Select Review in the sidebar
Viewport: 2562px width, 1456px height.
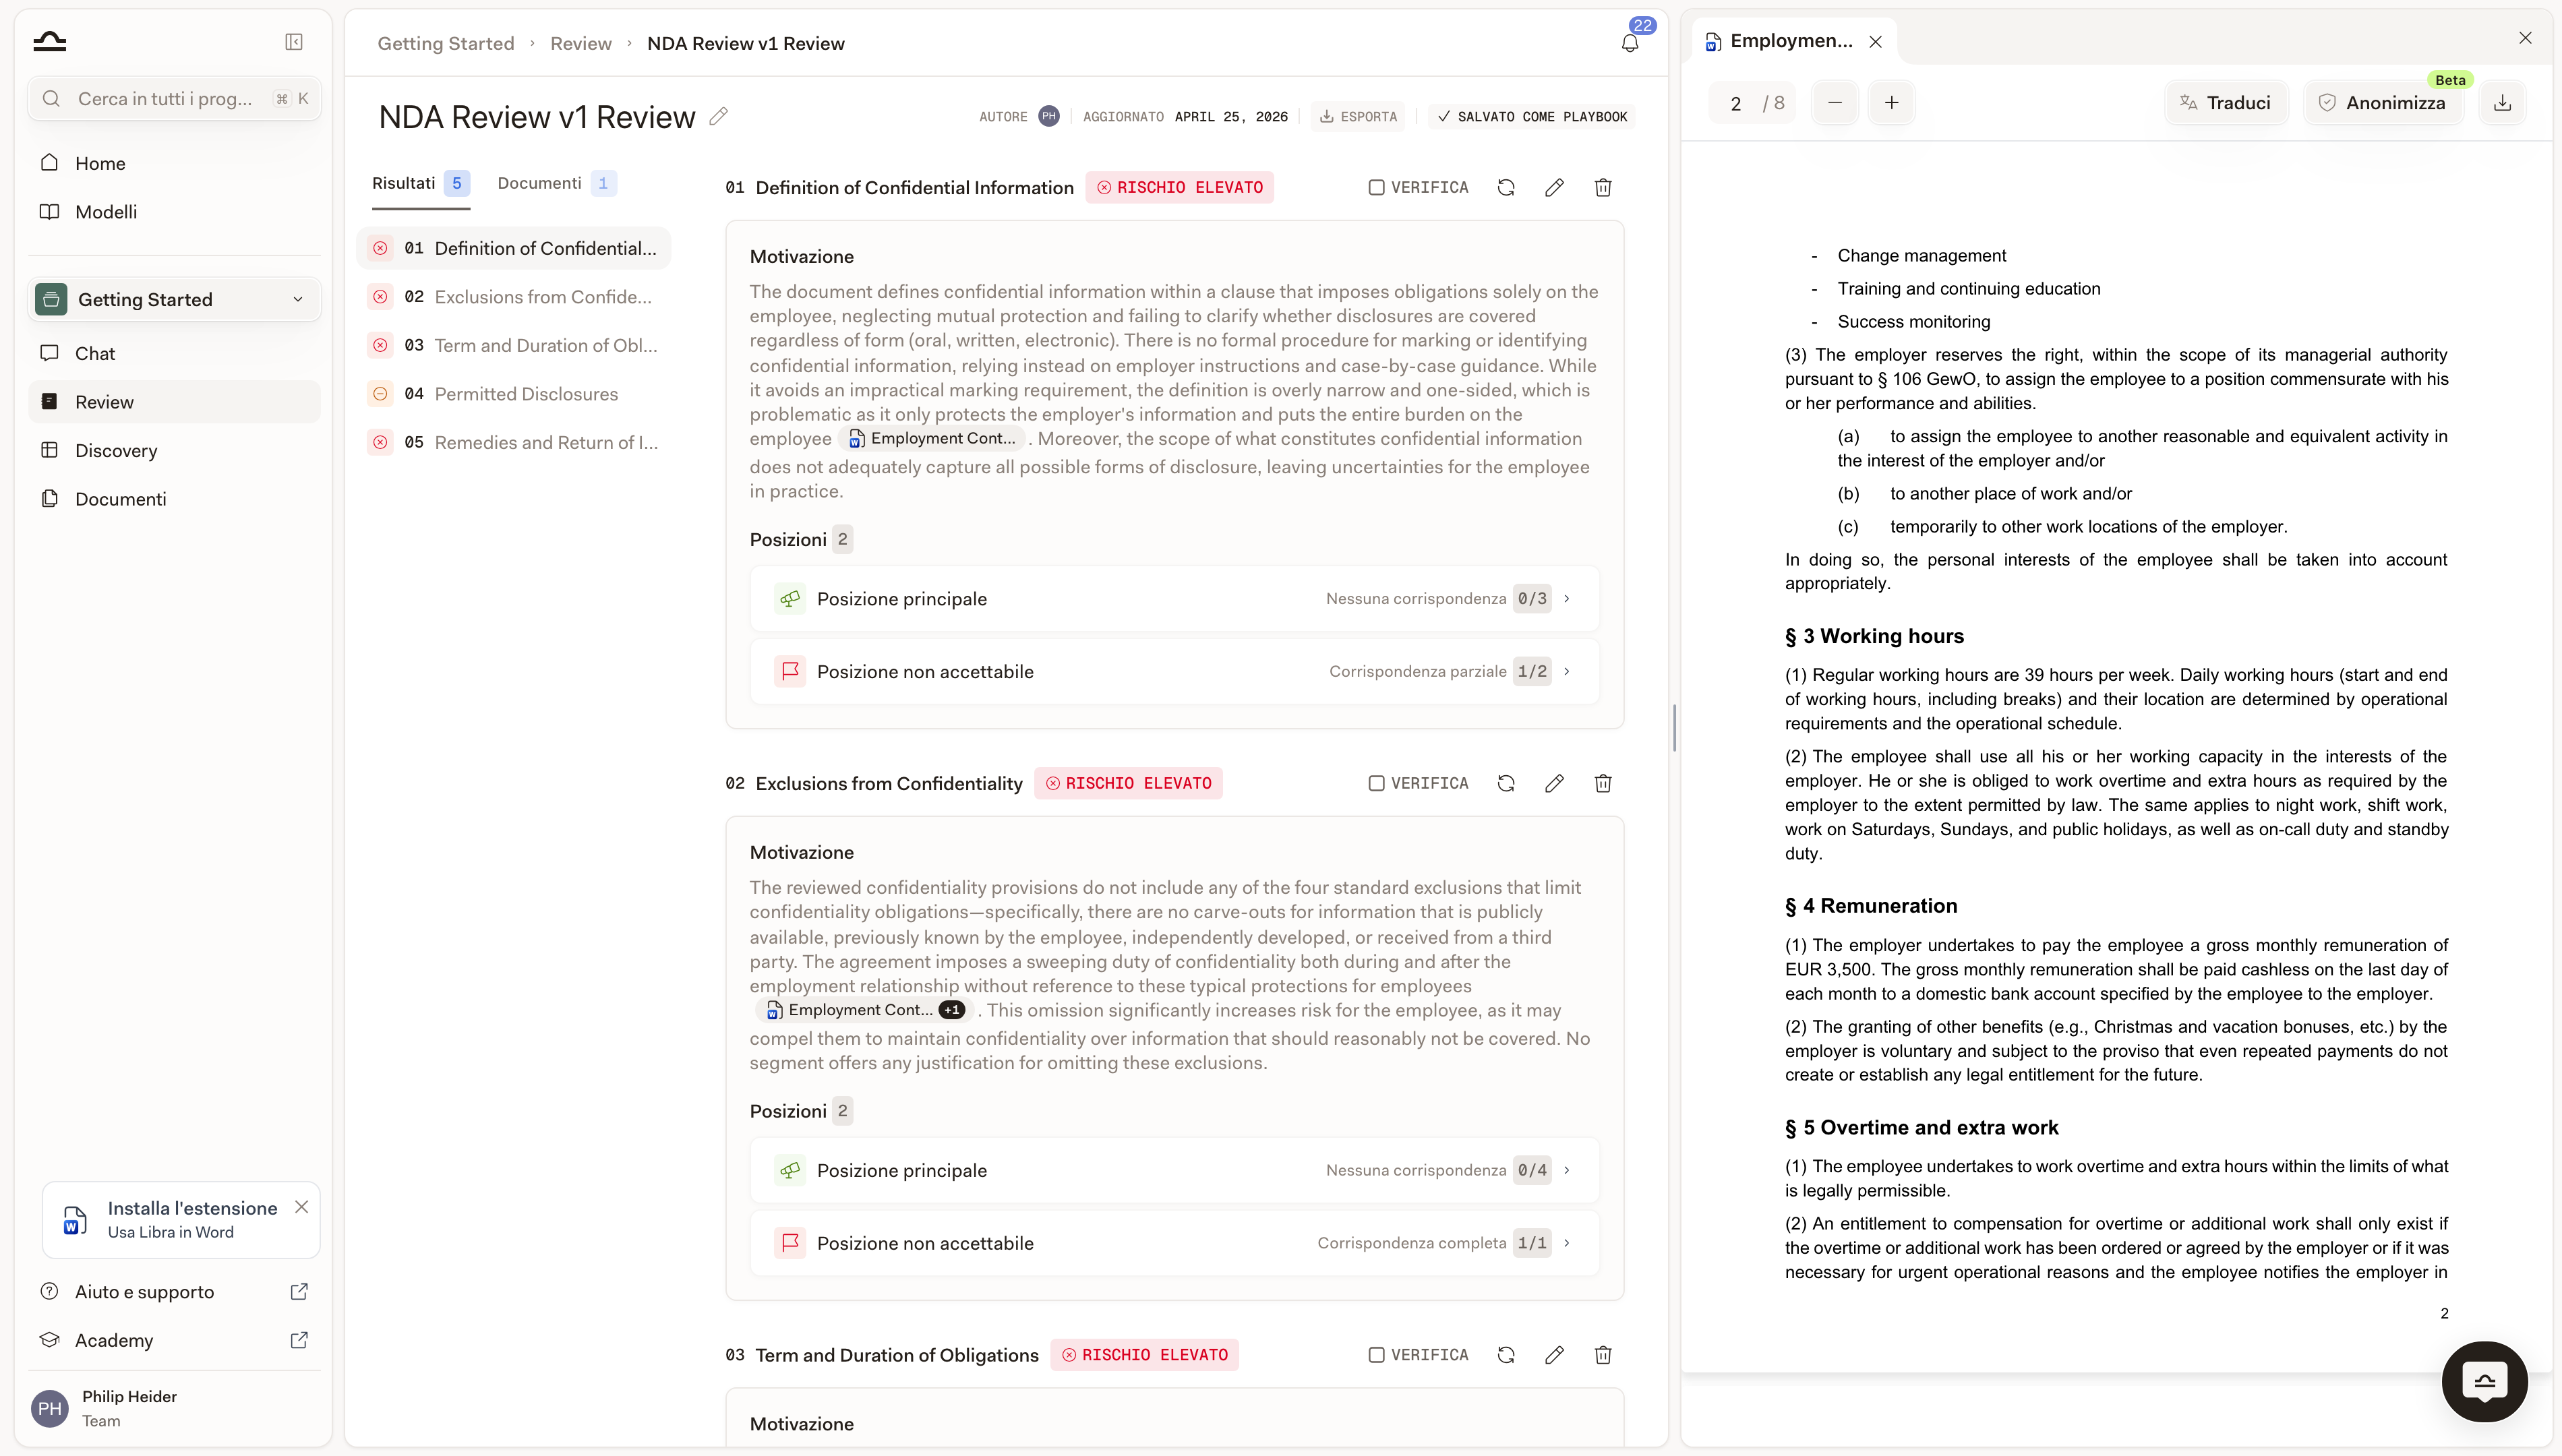click(x=175, y=402)
